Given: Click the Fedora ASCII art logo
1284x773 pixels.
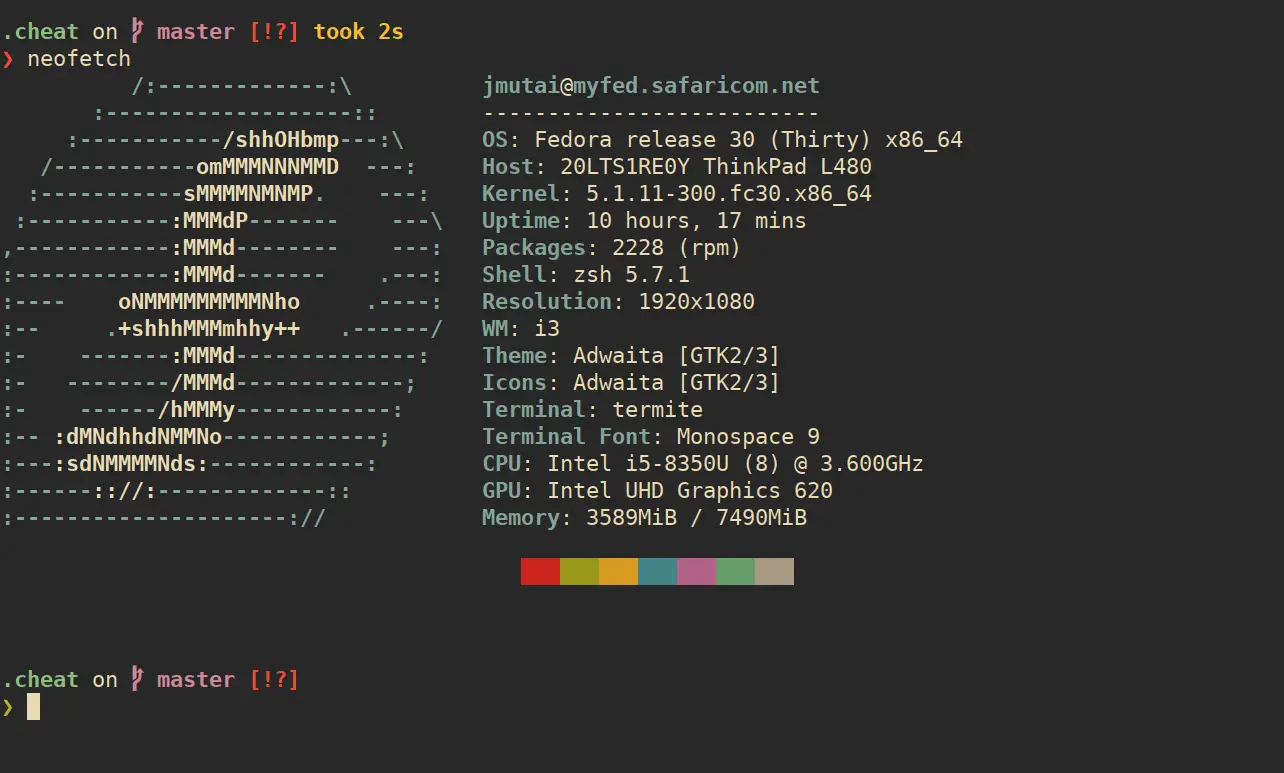Looking at the screenshot, I should (222, 301).
